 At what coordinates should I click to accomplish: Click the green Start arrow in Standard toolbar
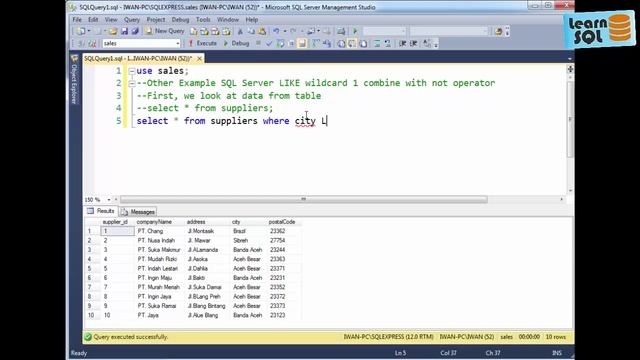click(x=355, y=31)
